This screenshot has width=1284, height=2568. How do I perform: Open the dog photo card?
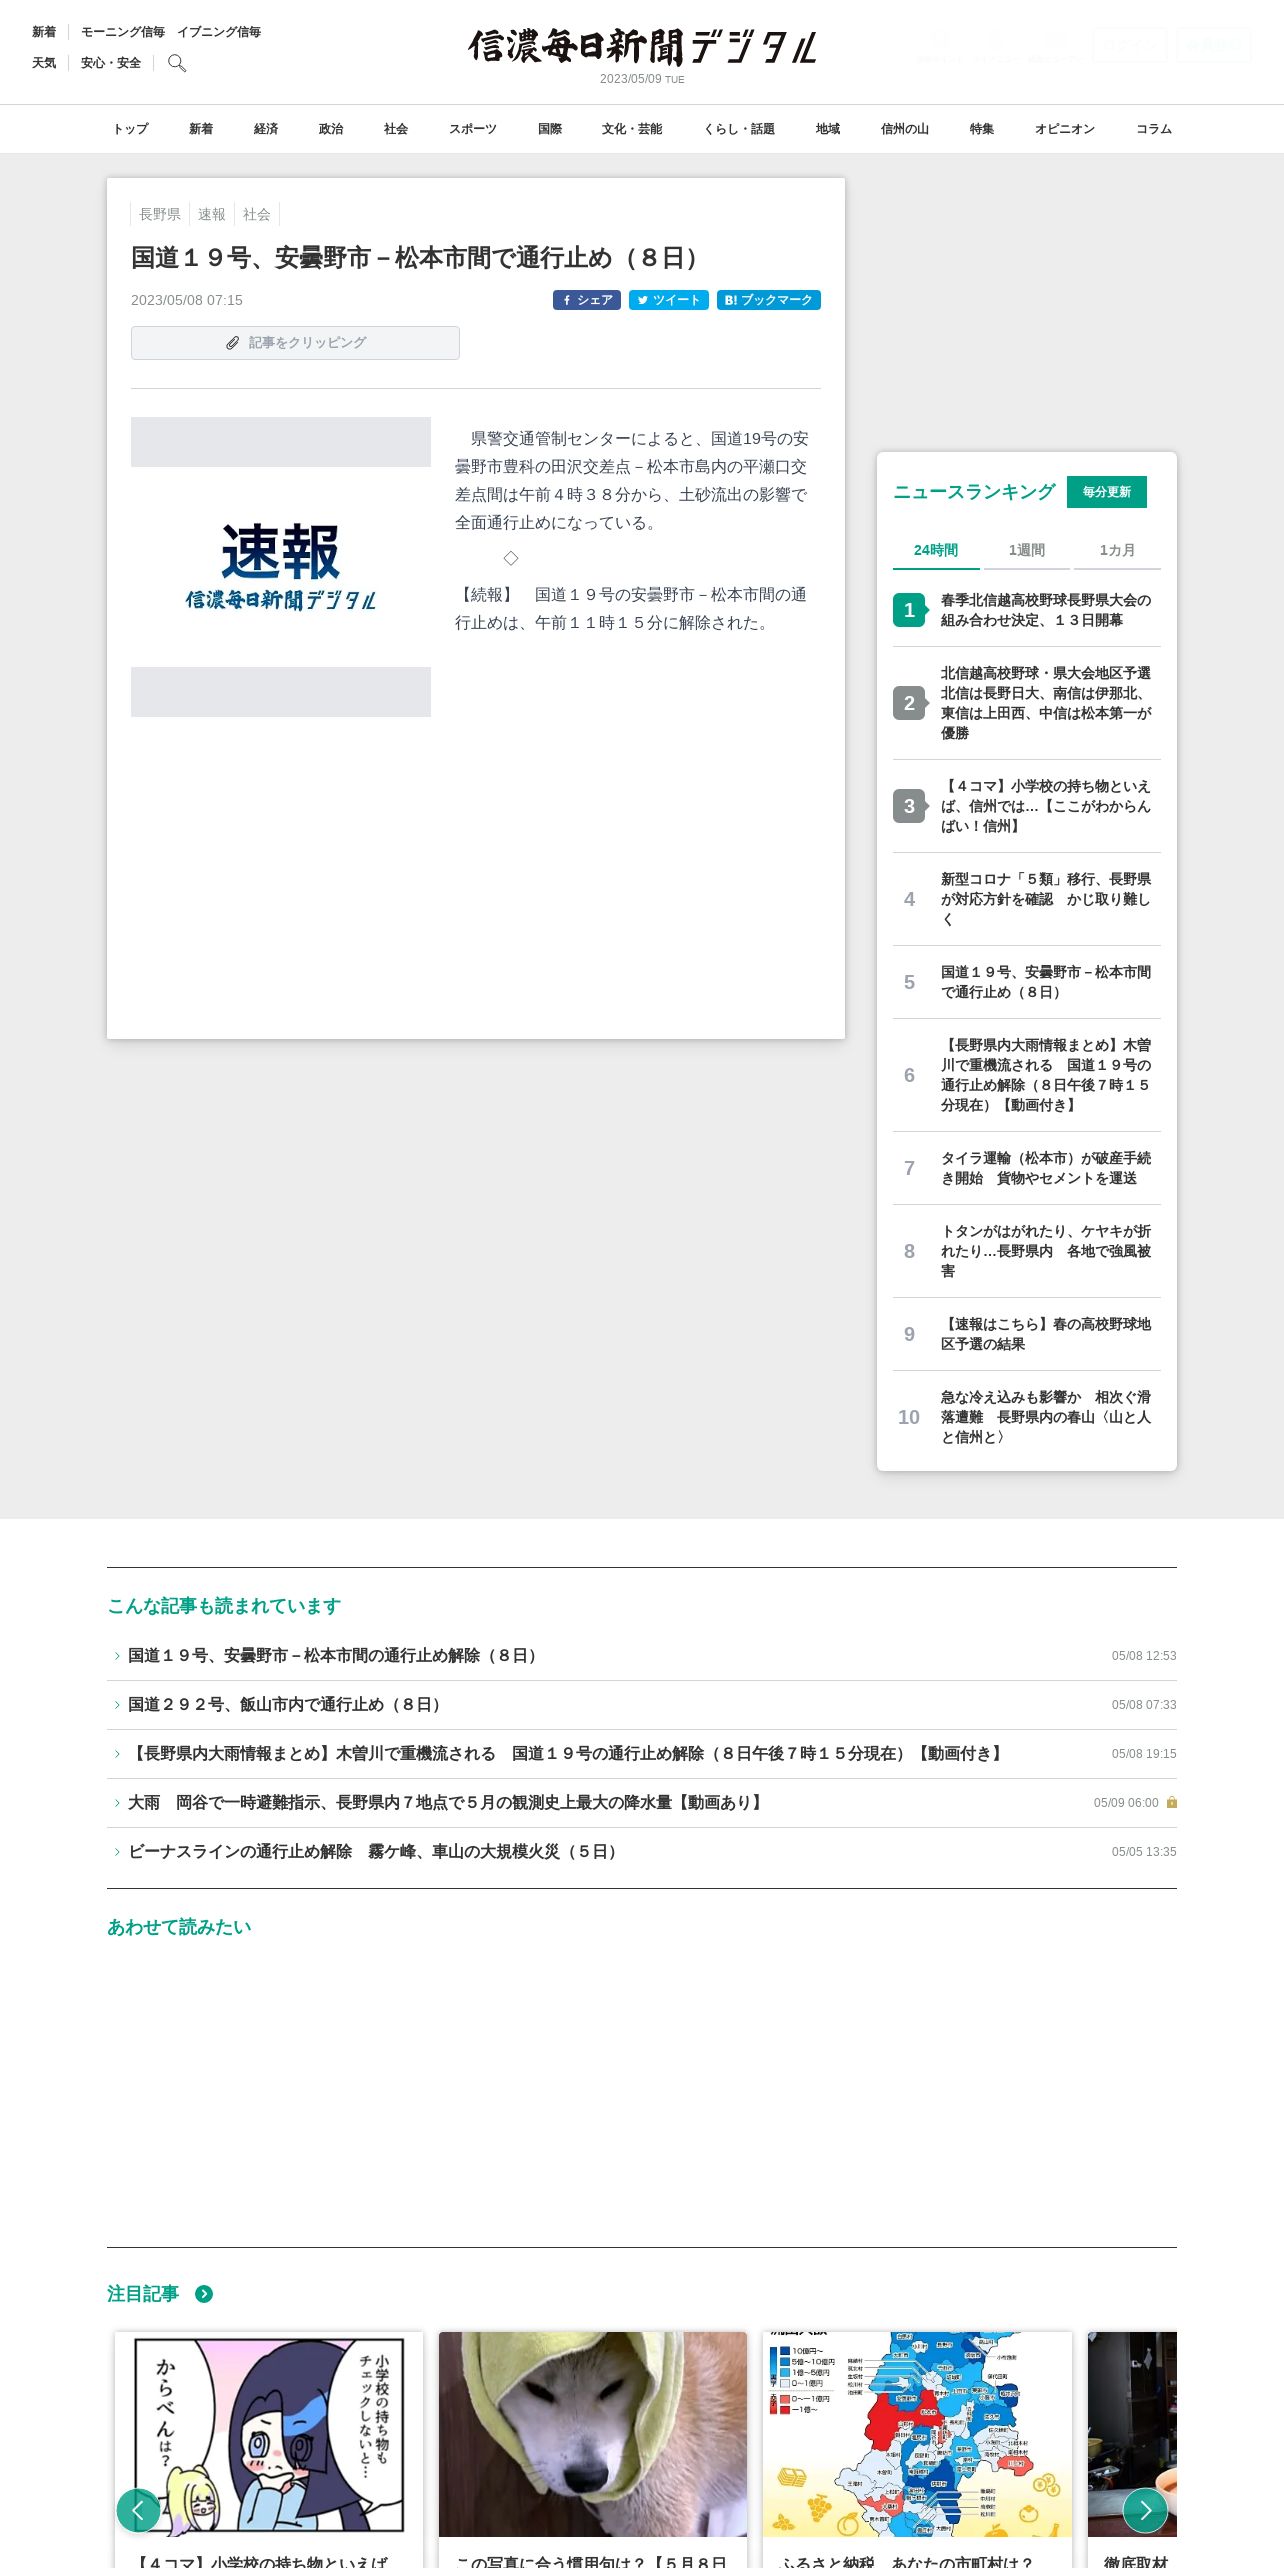[593, 2434]
